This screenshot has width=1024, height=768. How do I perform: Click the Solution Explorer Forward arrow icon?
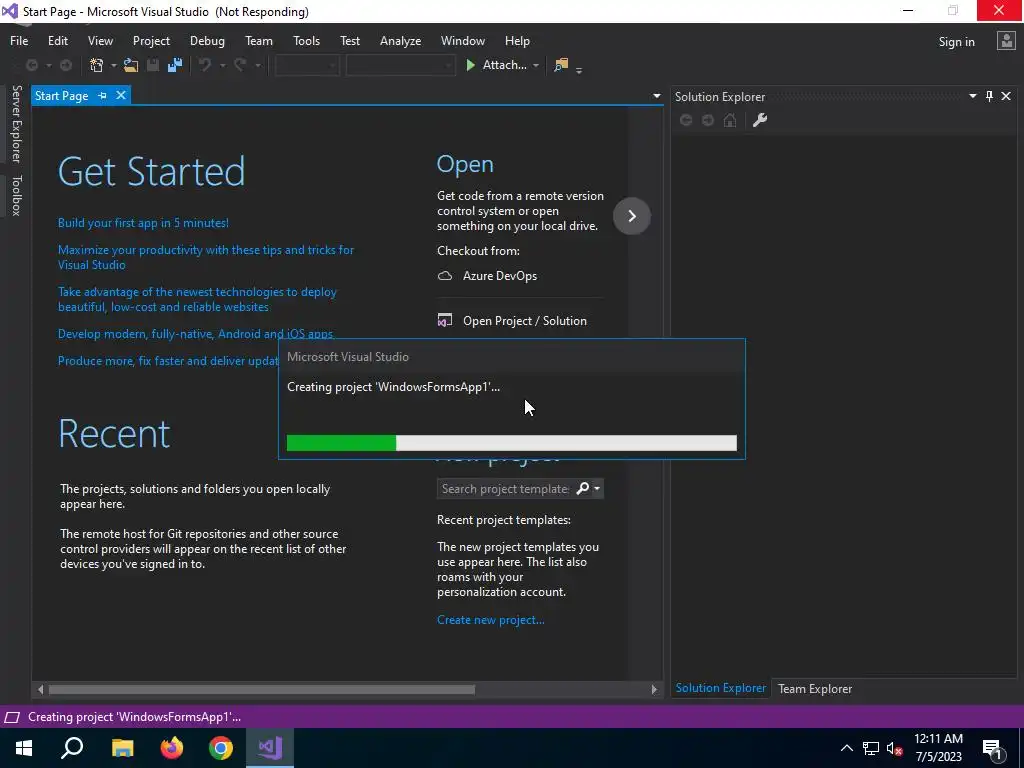pos(708,120)
